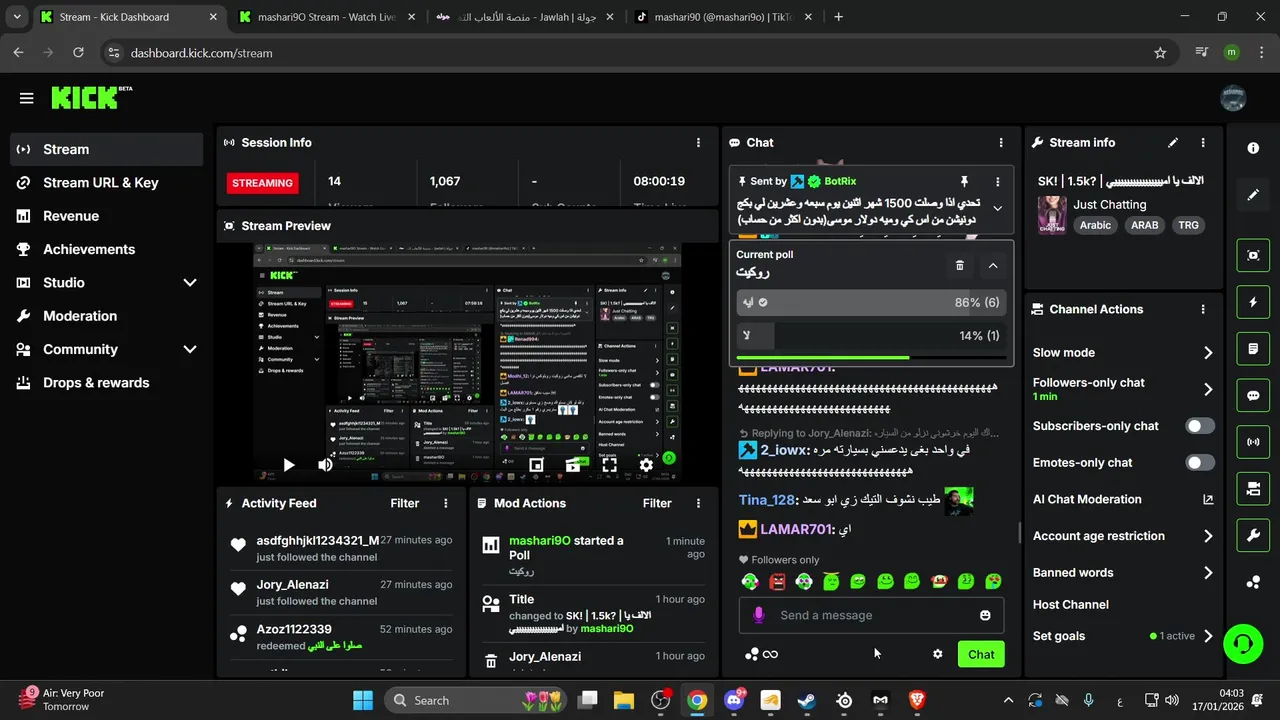Delete the current poll with trash icon
This screenshot has width=1280, height=720.
(x=960, y=266)
